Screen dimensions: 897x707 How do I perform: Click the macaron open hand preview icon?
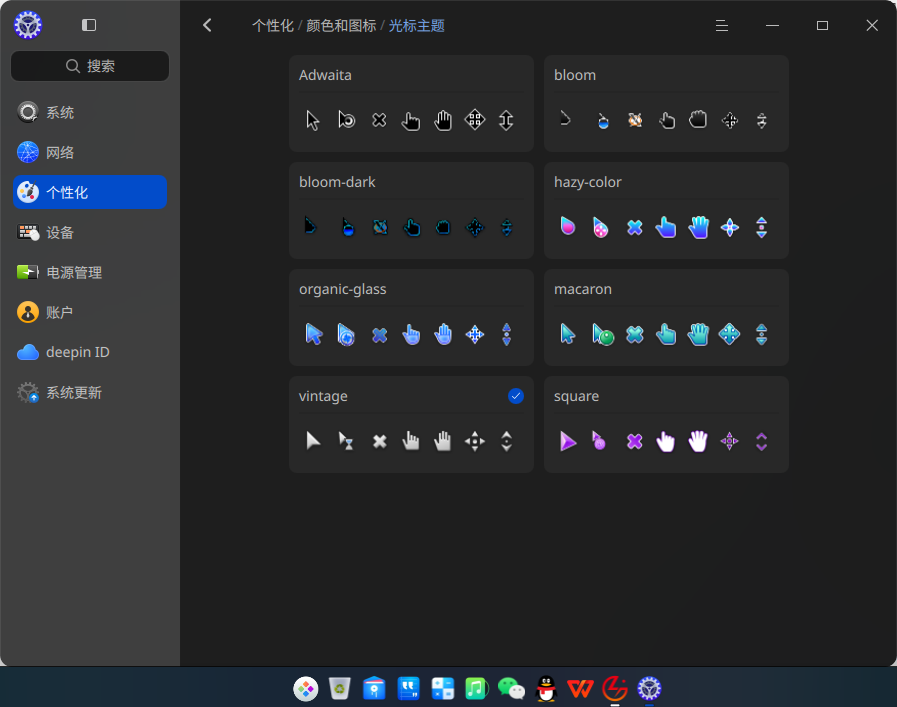[x=698, y=334]
